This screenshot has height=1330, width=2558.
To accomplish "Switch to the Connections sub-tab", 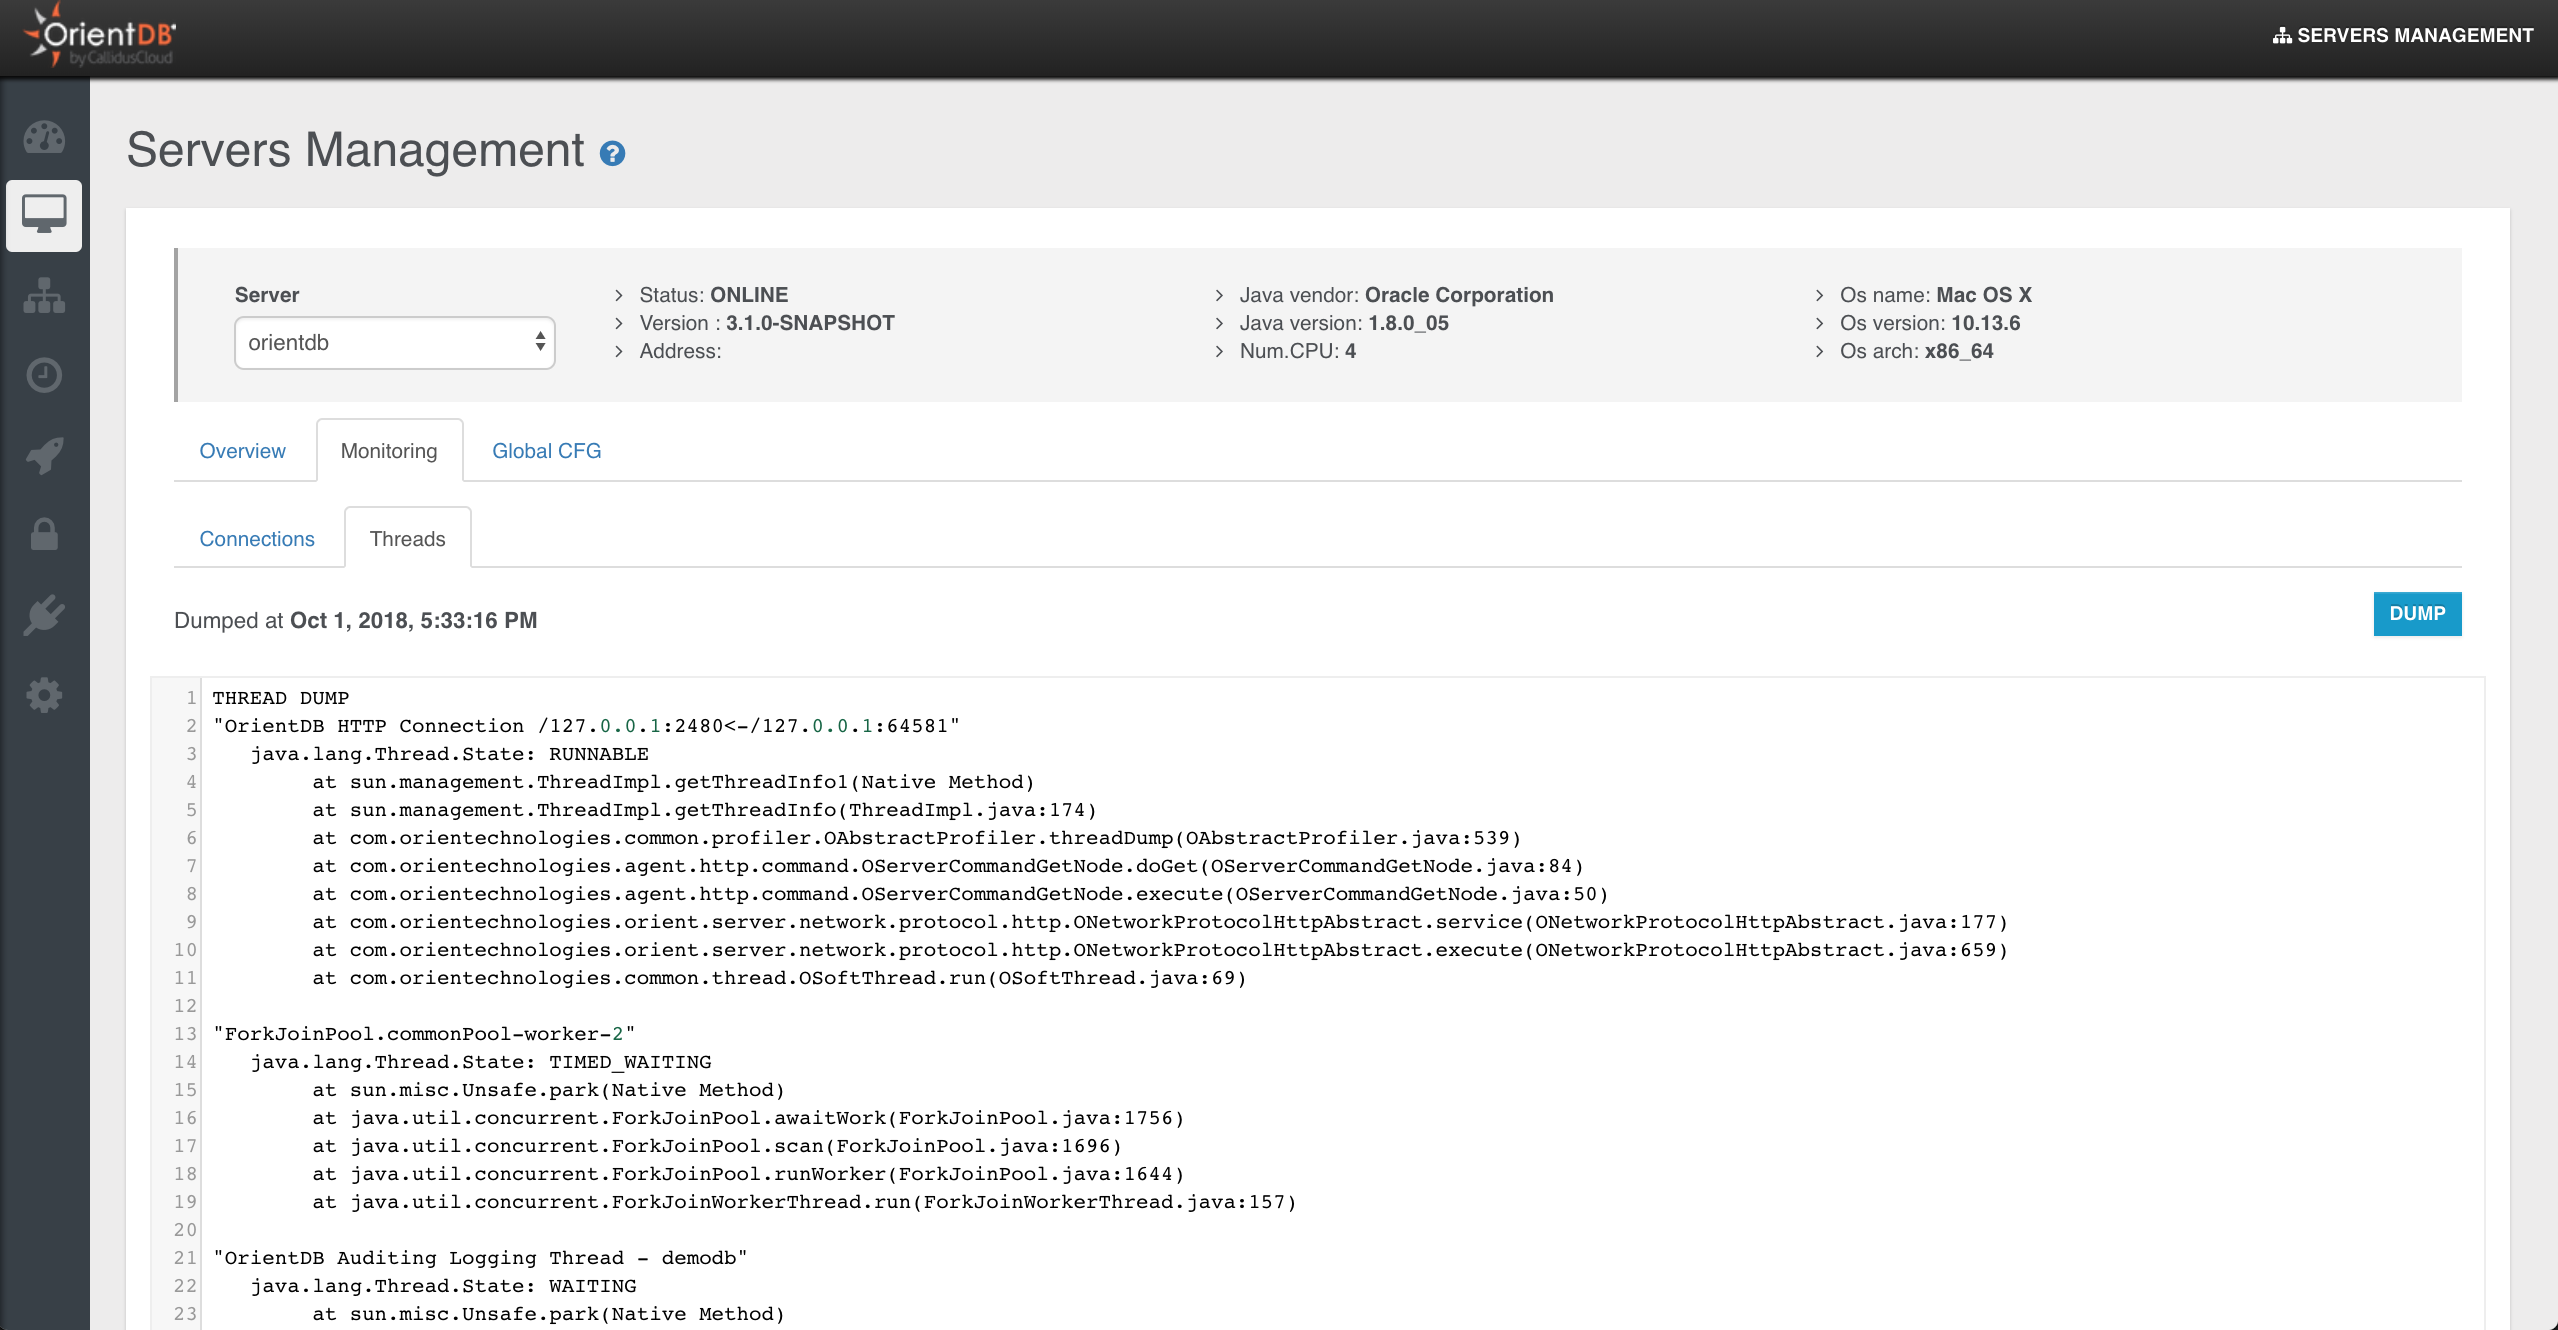I will [x=257, y=539].
